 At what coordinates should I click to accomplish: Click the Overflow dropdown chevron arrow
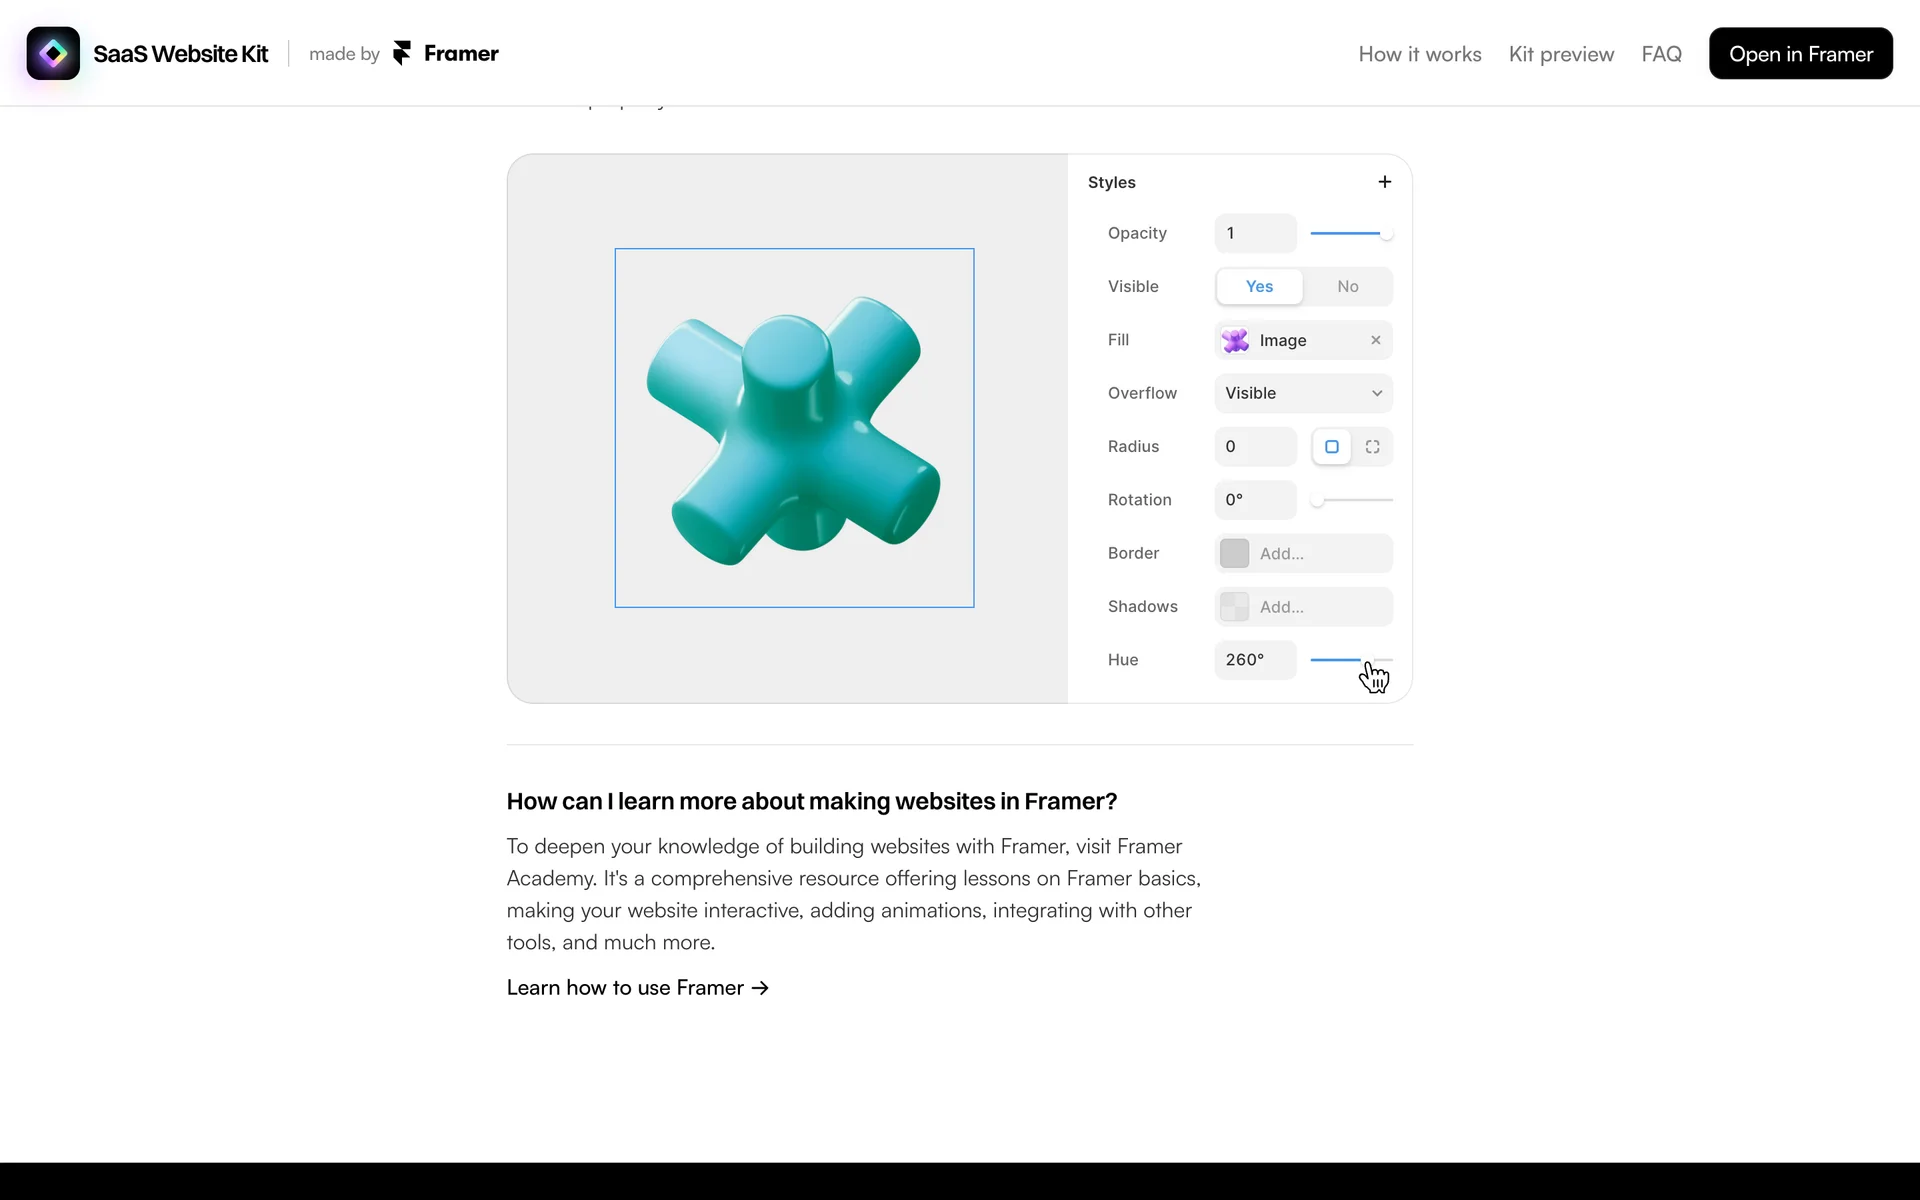[1377, 393]
